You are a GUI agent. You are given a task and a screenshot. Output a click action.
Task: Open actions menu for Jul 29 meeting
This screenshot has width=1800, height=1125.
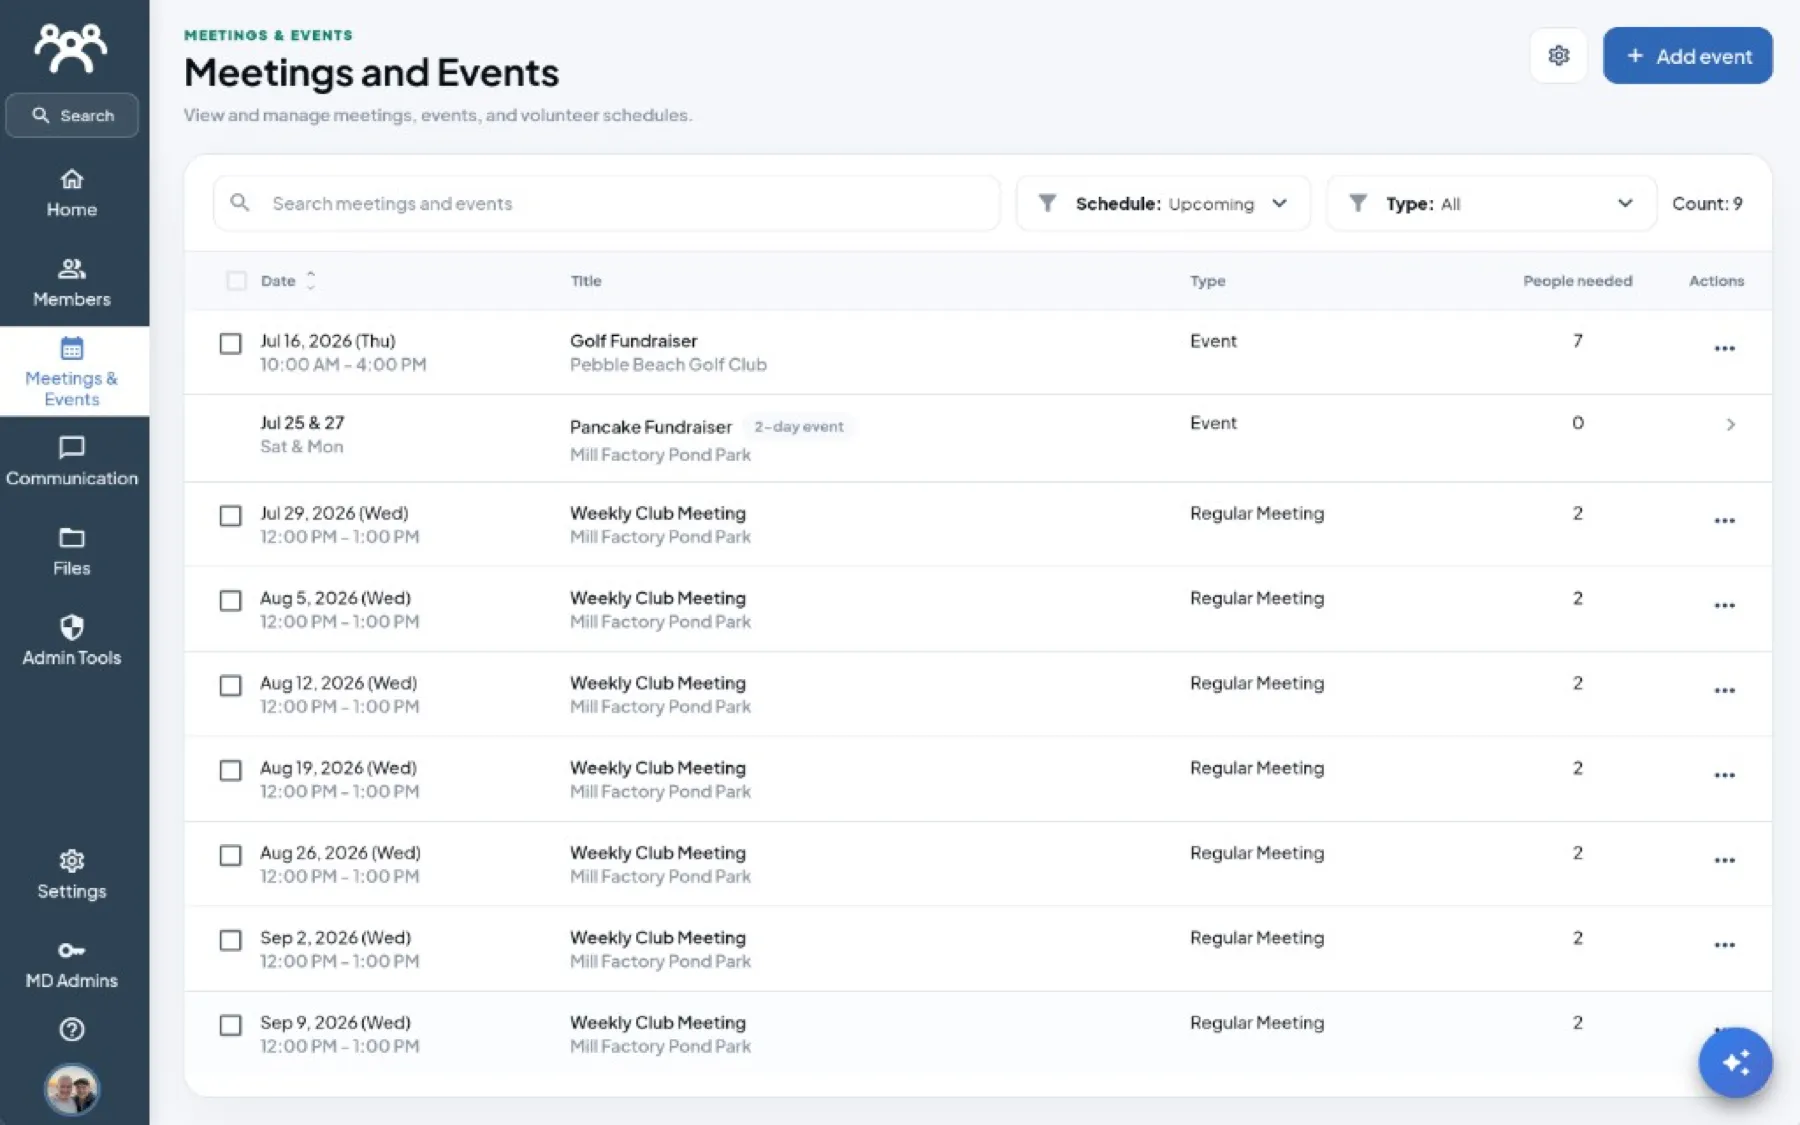pos(1724,521)
